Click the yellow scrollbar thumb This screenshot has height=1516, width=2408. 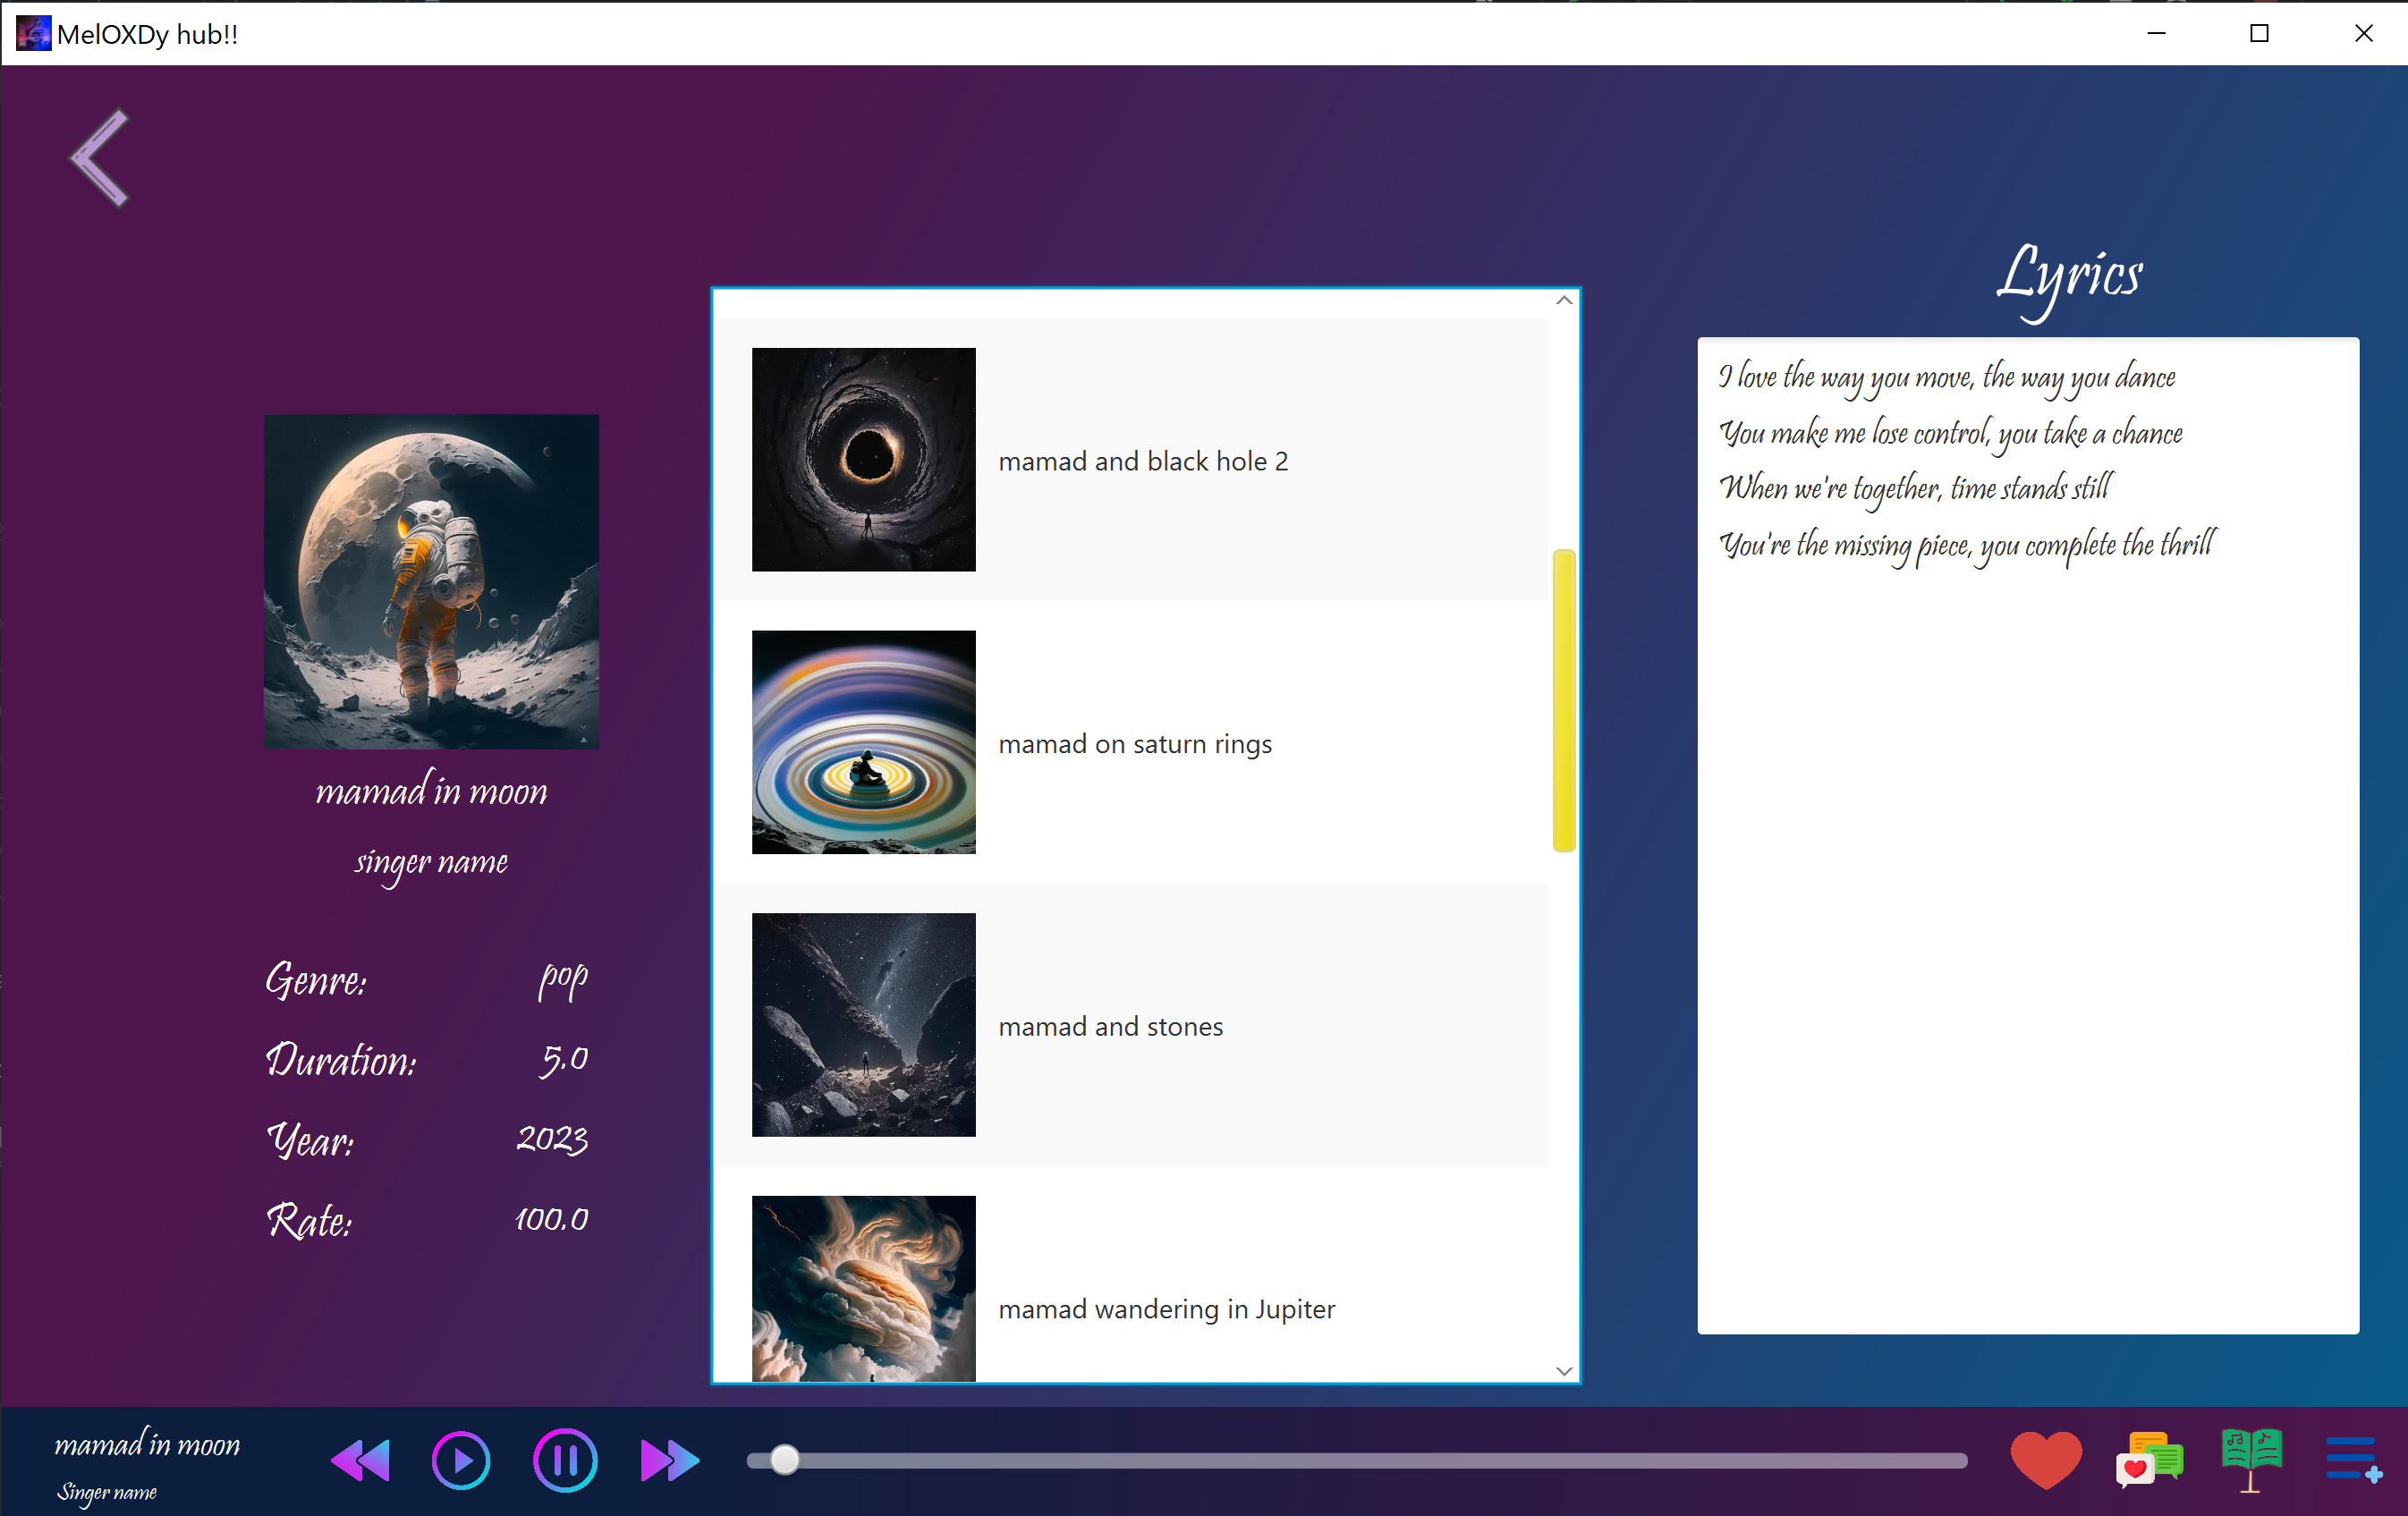(x=1563, y=700)
